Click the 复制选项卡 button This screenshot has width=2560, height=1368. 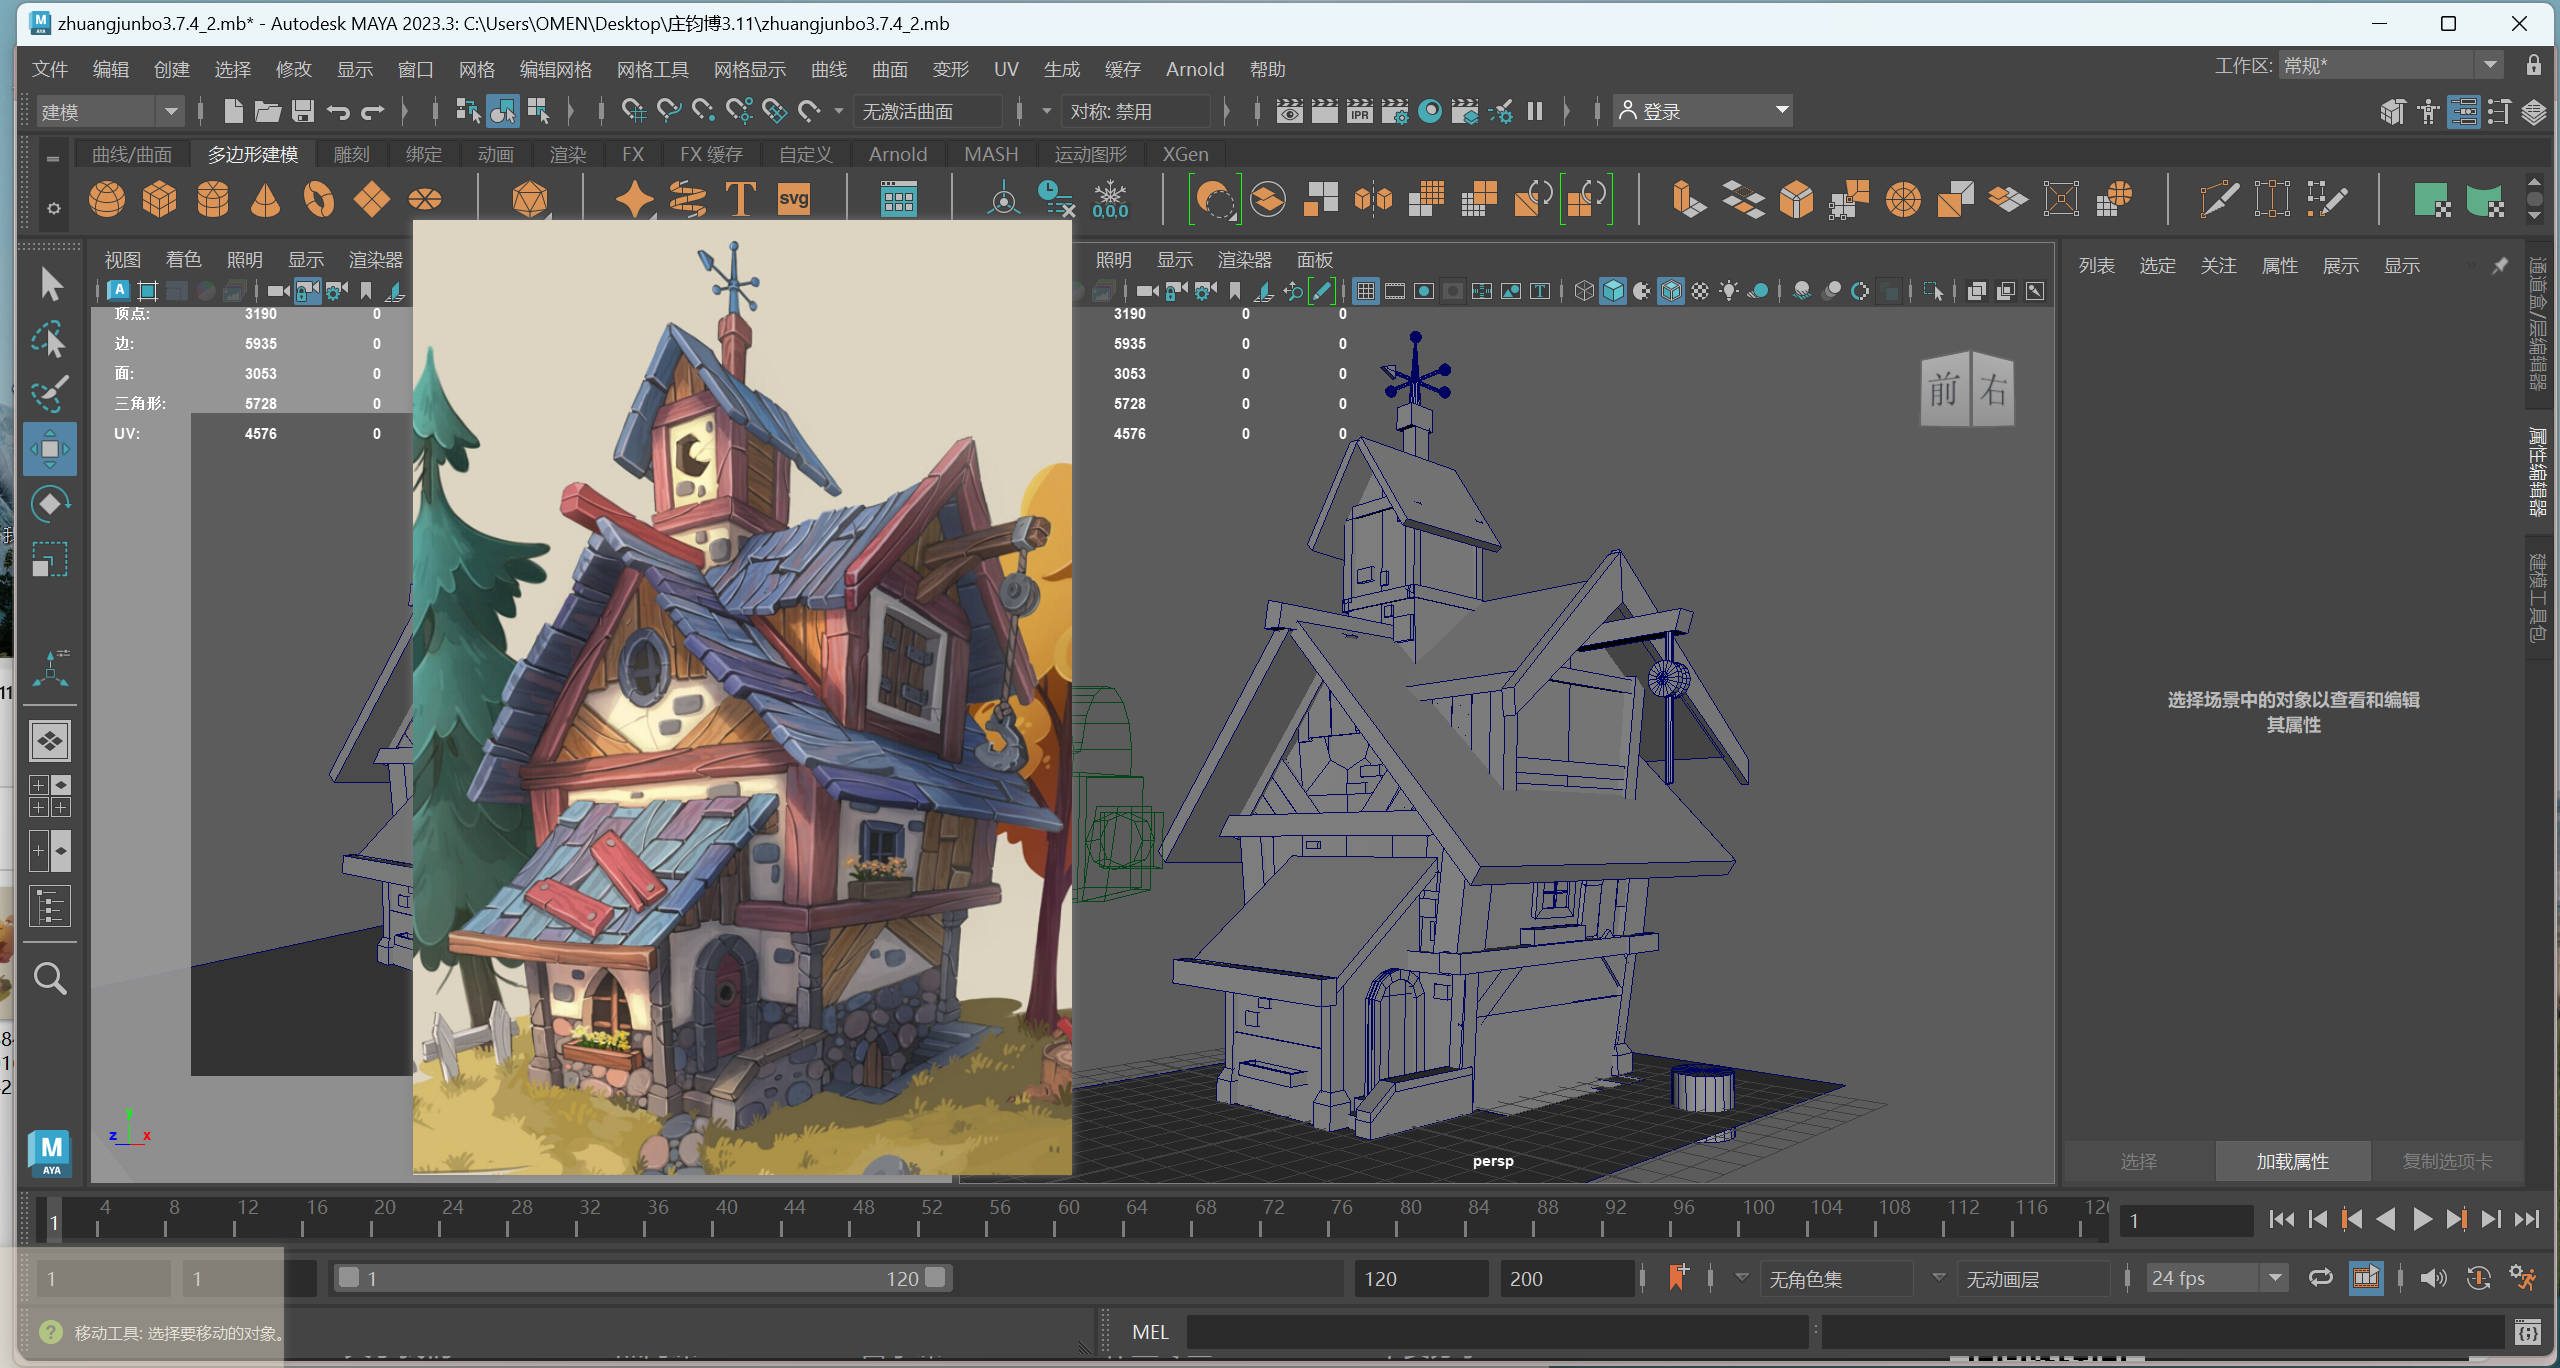(2447, 1162)
